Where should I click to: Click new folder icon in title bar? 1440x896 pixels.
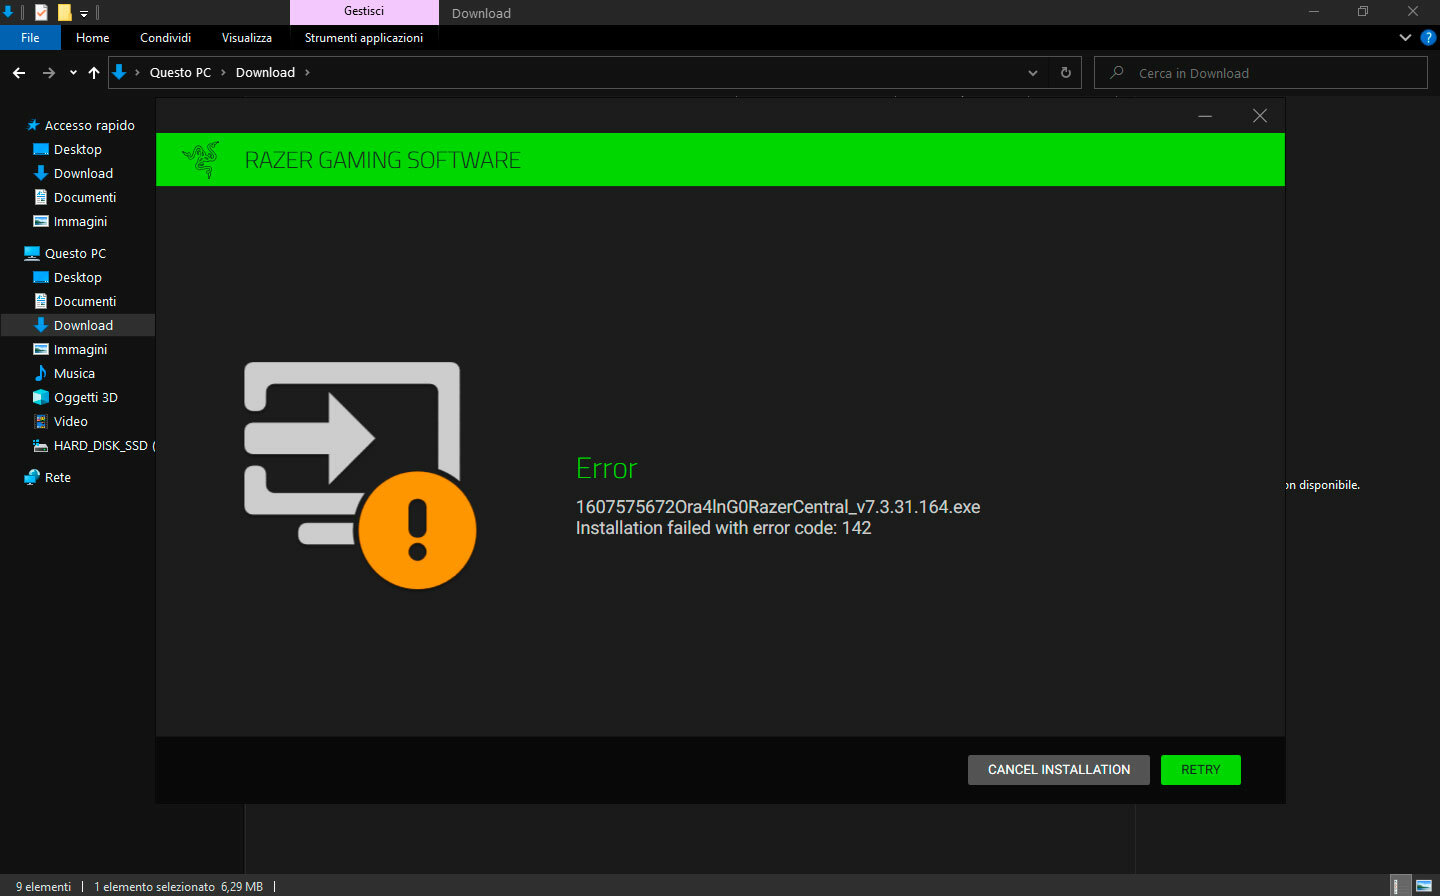[x=64, y=12]
